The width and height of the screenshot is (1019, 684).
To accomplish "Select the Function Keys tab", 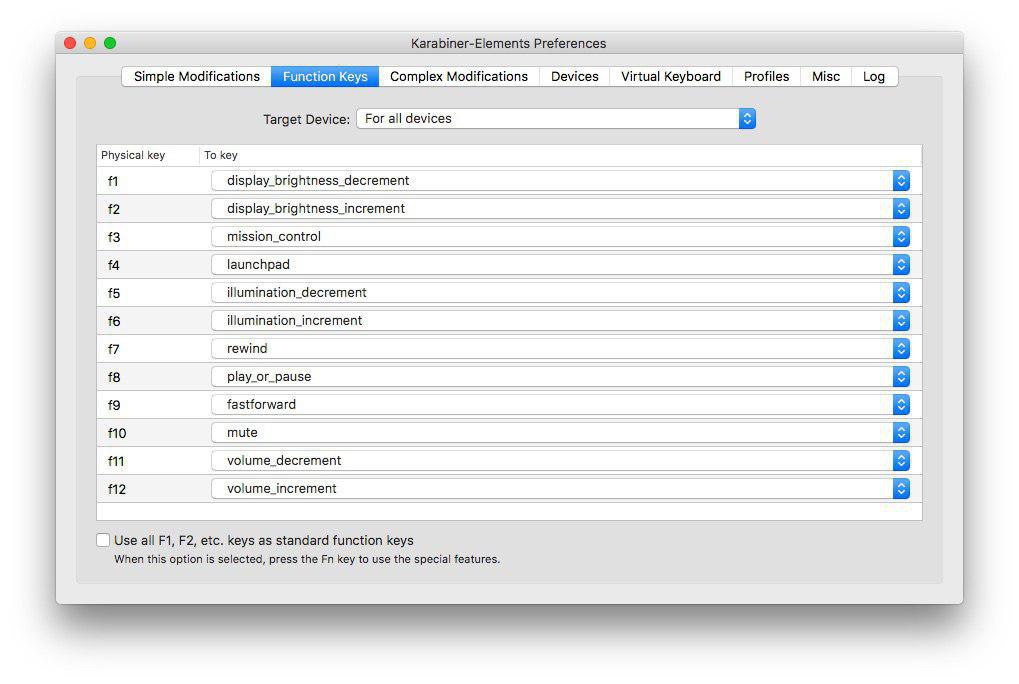I will pyautogui.click(x=325, y=77).
